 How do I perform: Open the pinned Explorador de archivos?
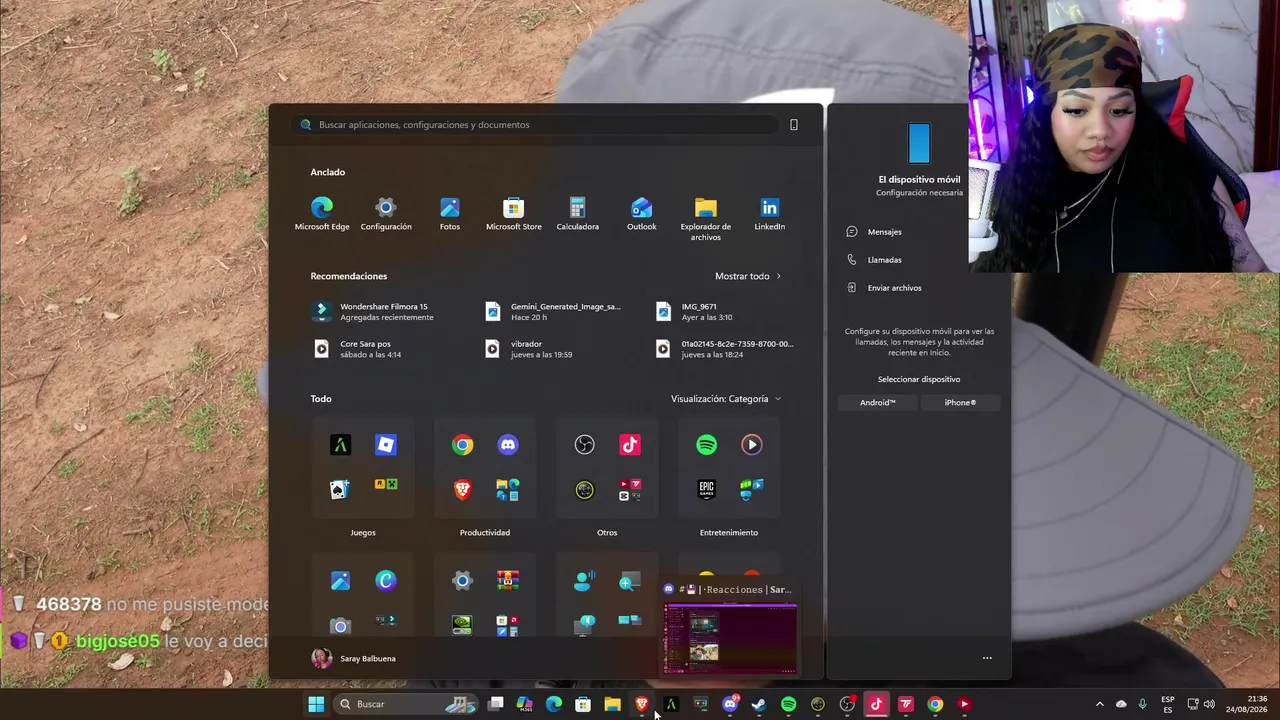[706, 218]
